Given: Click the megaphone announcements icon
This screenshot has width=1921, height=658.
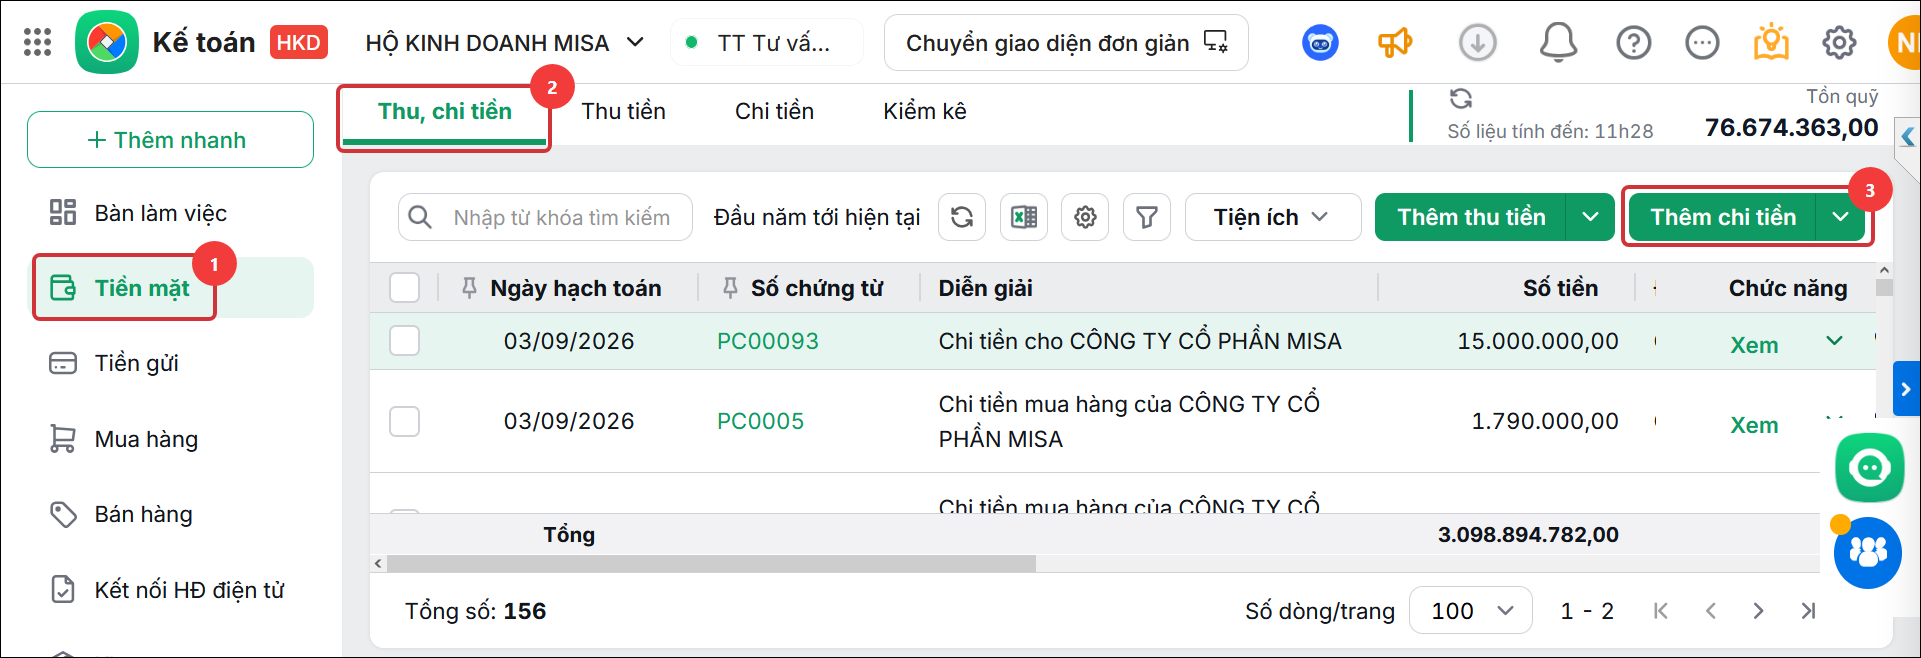Looking at the screenshot, I should coord(1395,43).
